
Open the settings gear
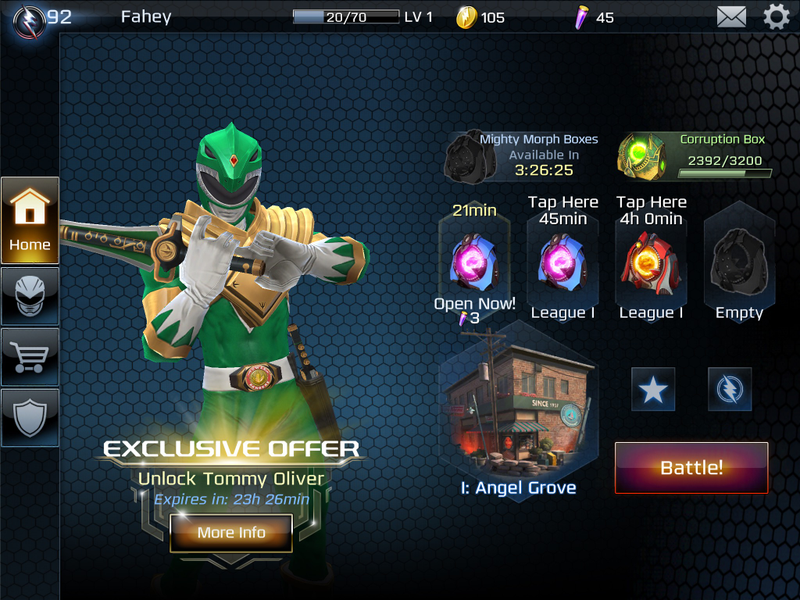[776, 16]
